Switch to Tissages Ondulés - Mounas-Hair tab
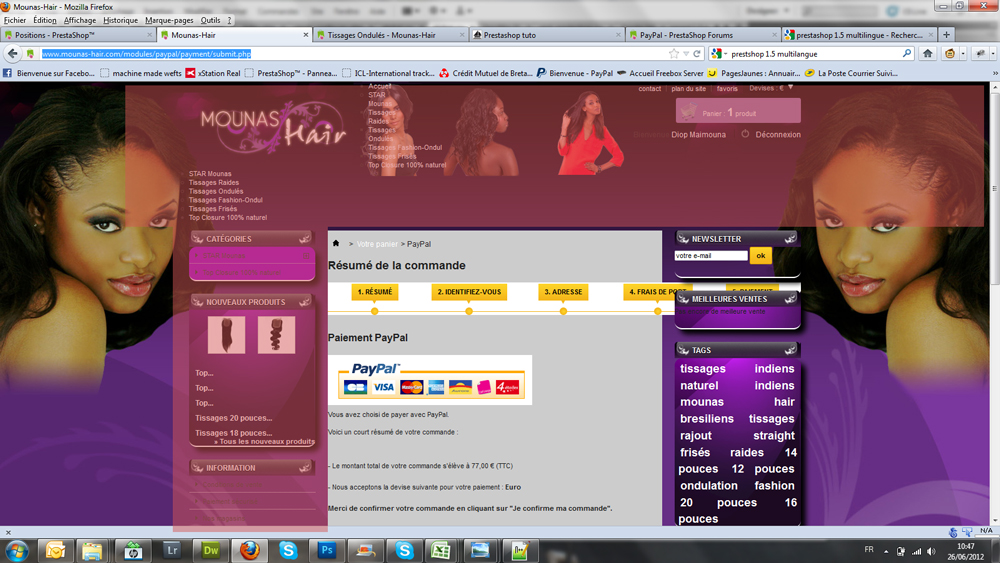 point(390,34)
